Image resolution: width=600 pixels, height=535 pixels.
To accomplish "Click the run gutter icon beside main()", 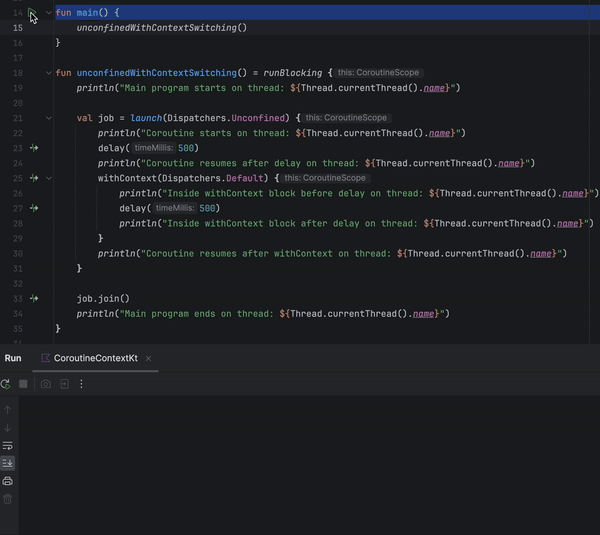I will point(33,12).
